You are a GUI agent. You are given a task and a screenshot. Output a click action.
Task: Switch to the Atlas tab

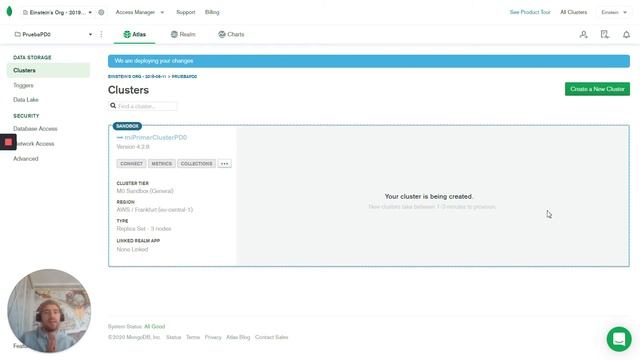pyautogui.click(x=134, y=34)
